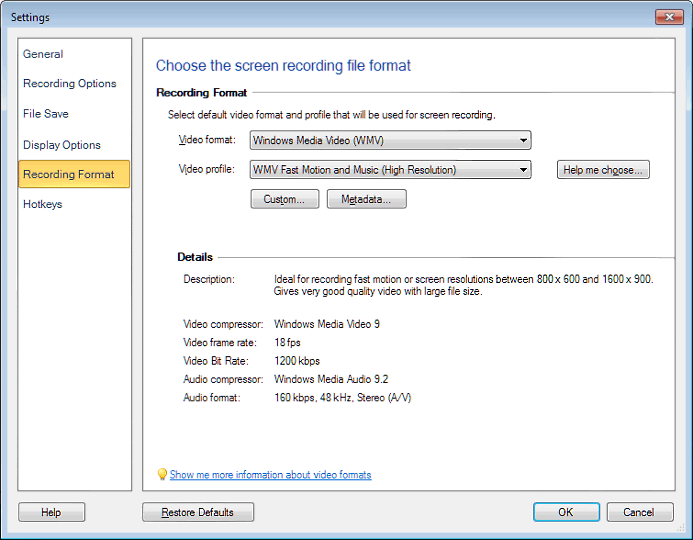
Task: Expand the Video profile combo box
Action: pos(390,170)
